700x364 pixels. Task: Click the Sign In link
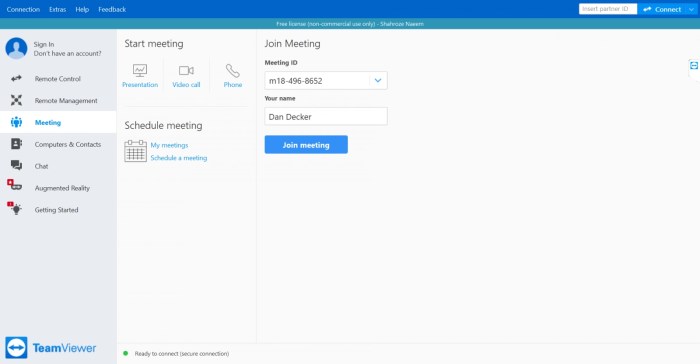44,44
